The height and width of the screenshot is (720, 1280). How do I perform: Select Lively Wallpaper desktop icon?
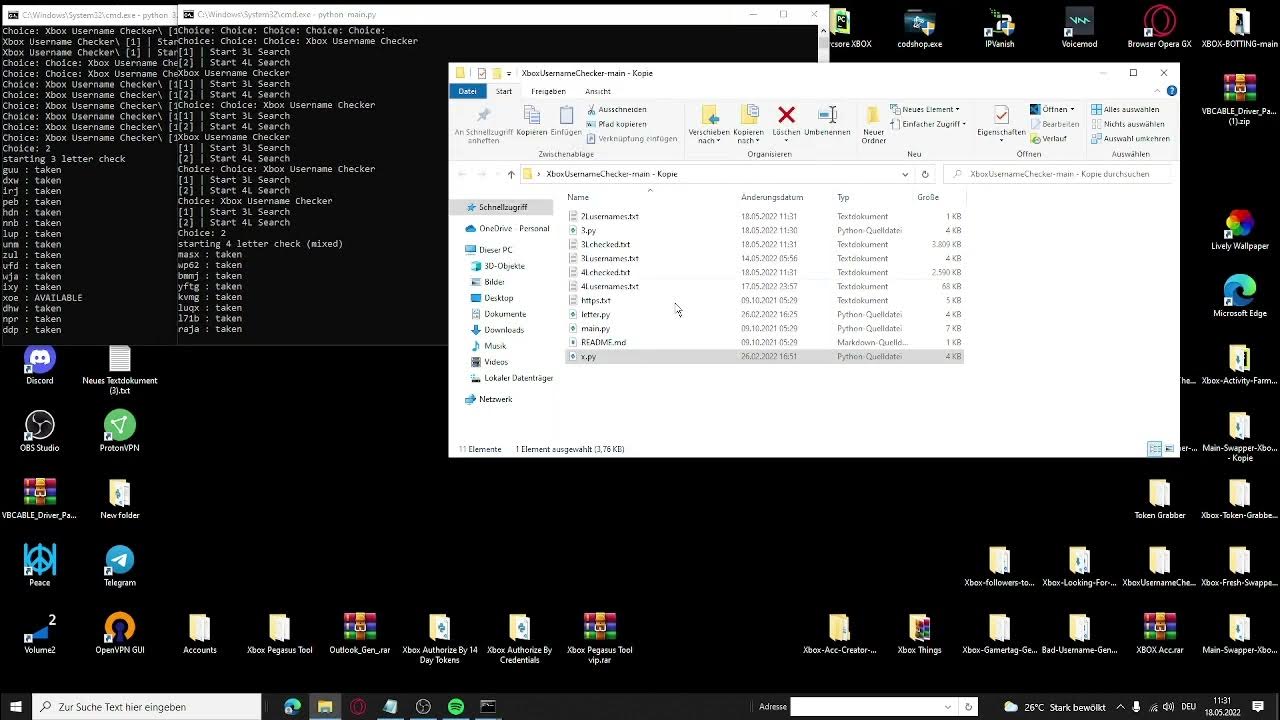click(x=1239, y=229)
